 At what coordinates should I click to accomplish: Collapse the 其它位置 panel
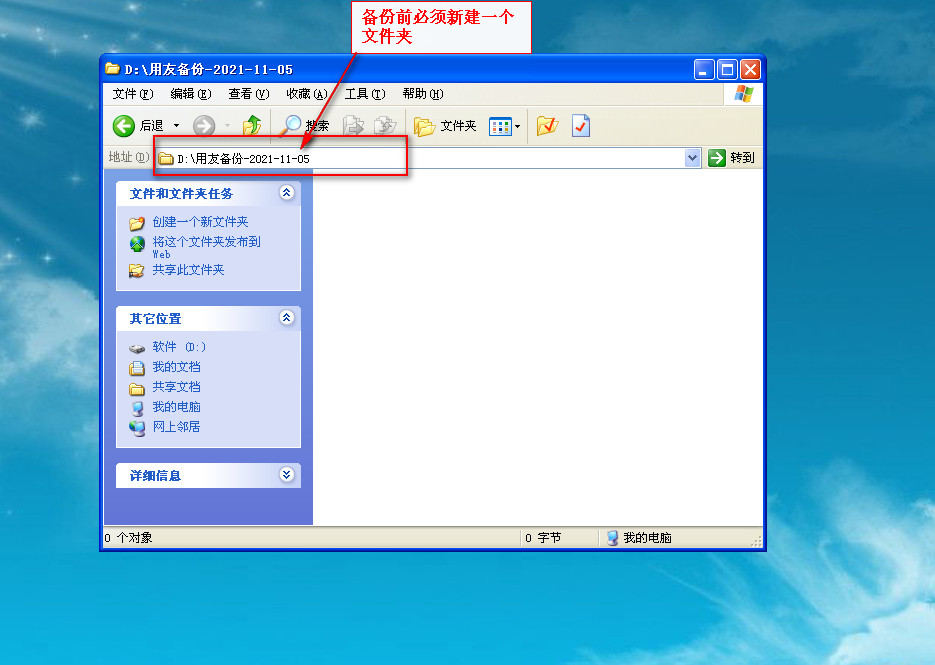tap(287, 318)
